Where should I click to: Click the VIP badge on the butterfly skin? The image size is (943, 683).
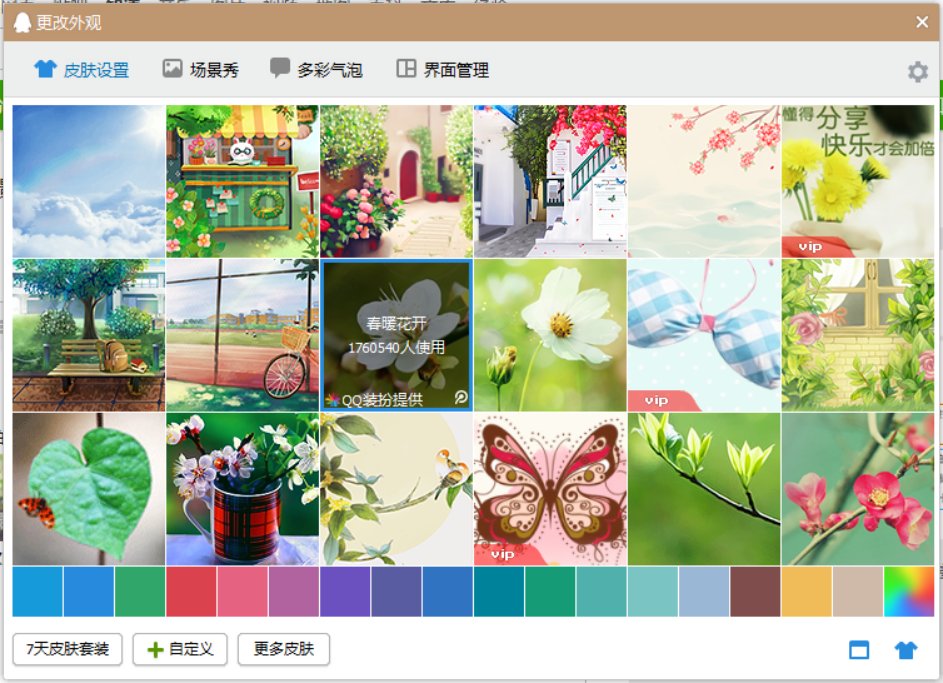point(501,553)
